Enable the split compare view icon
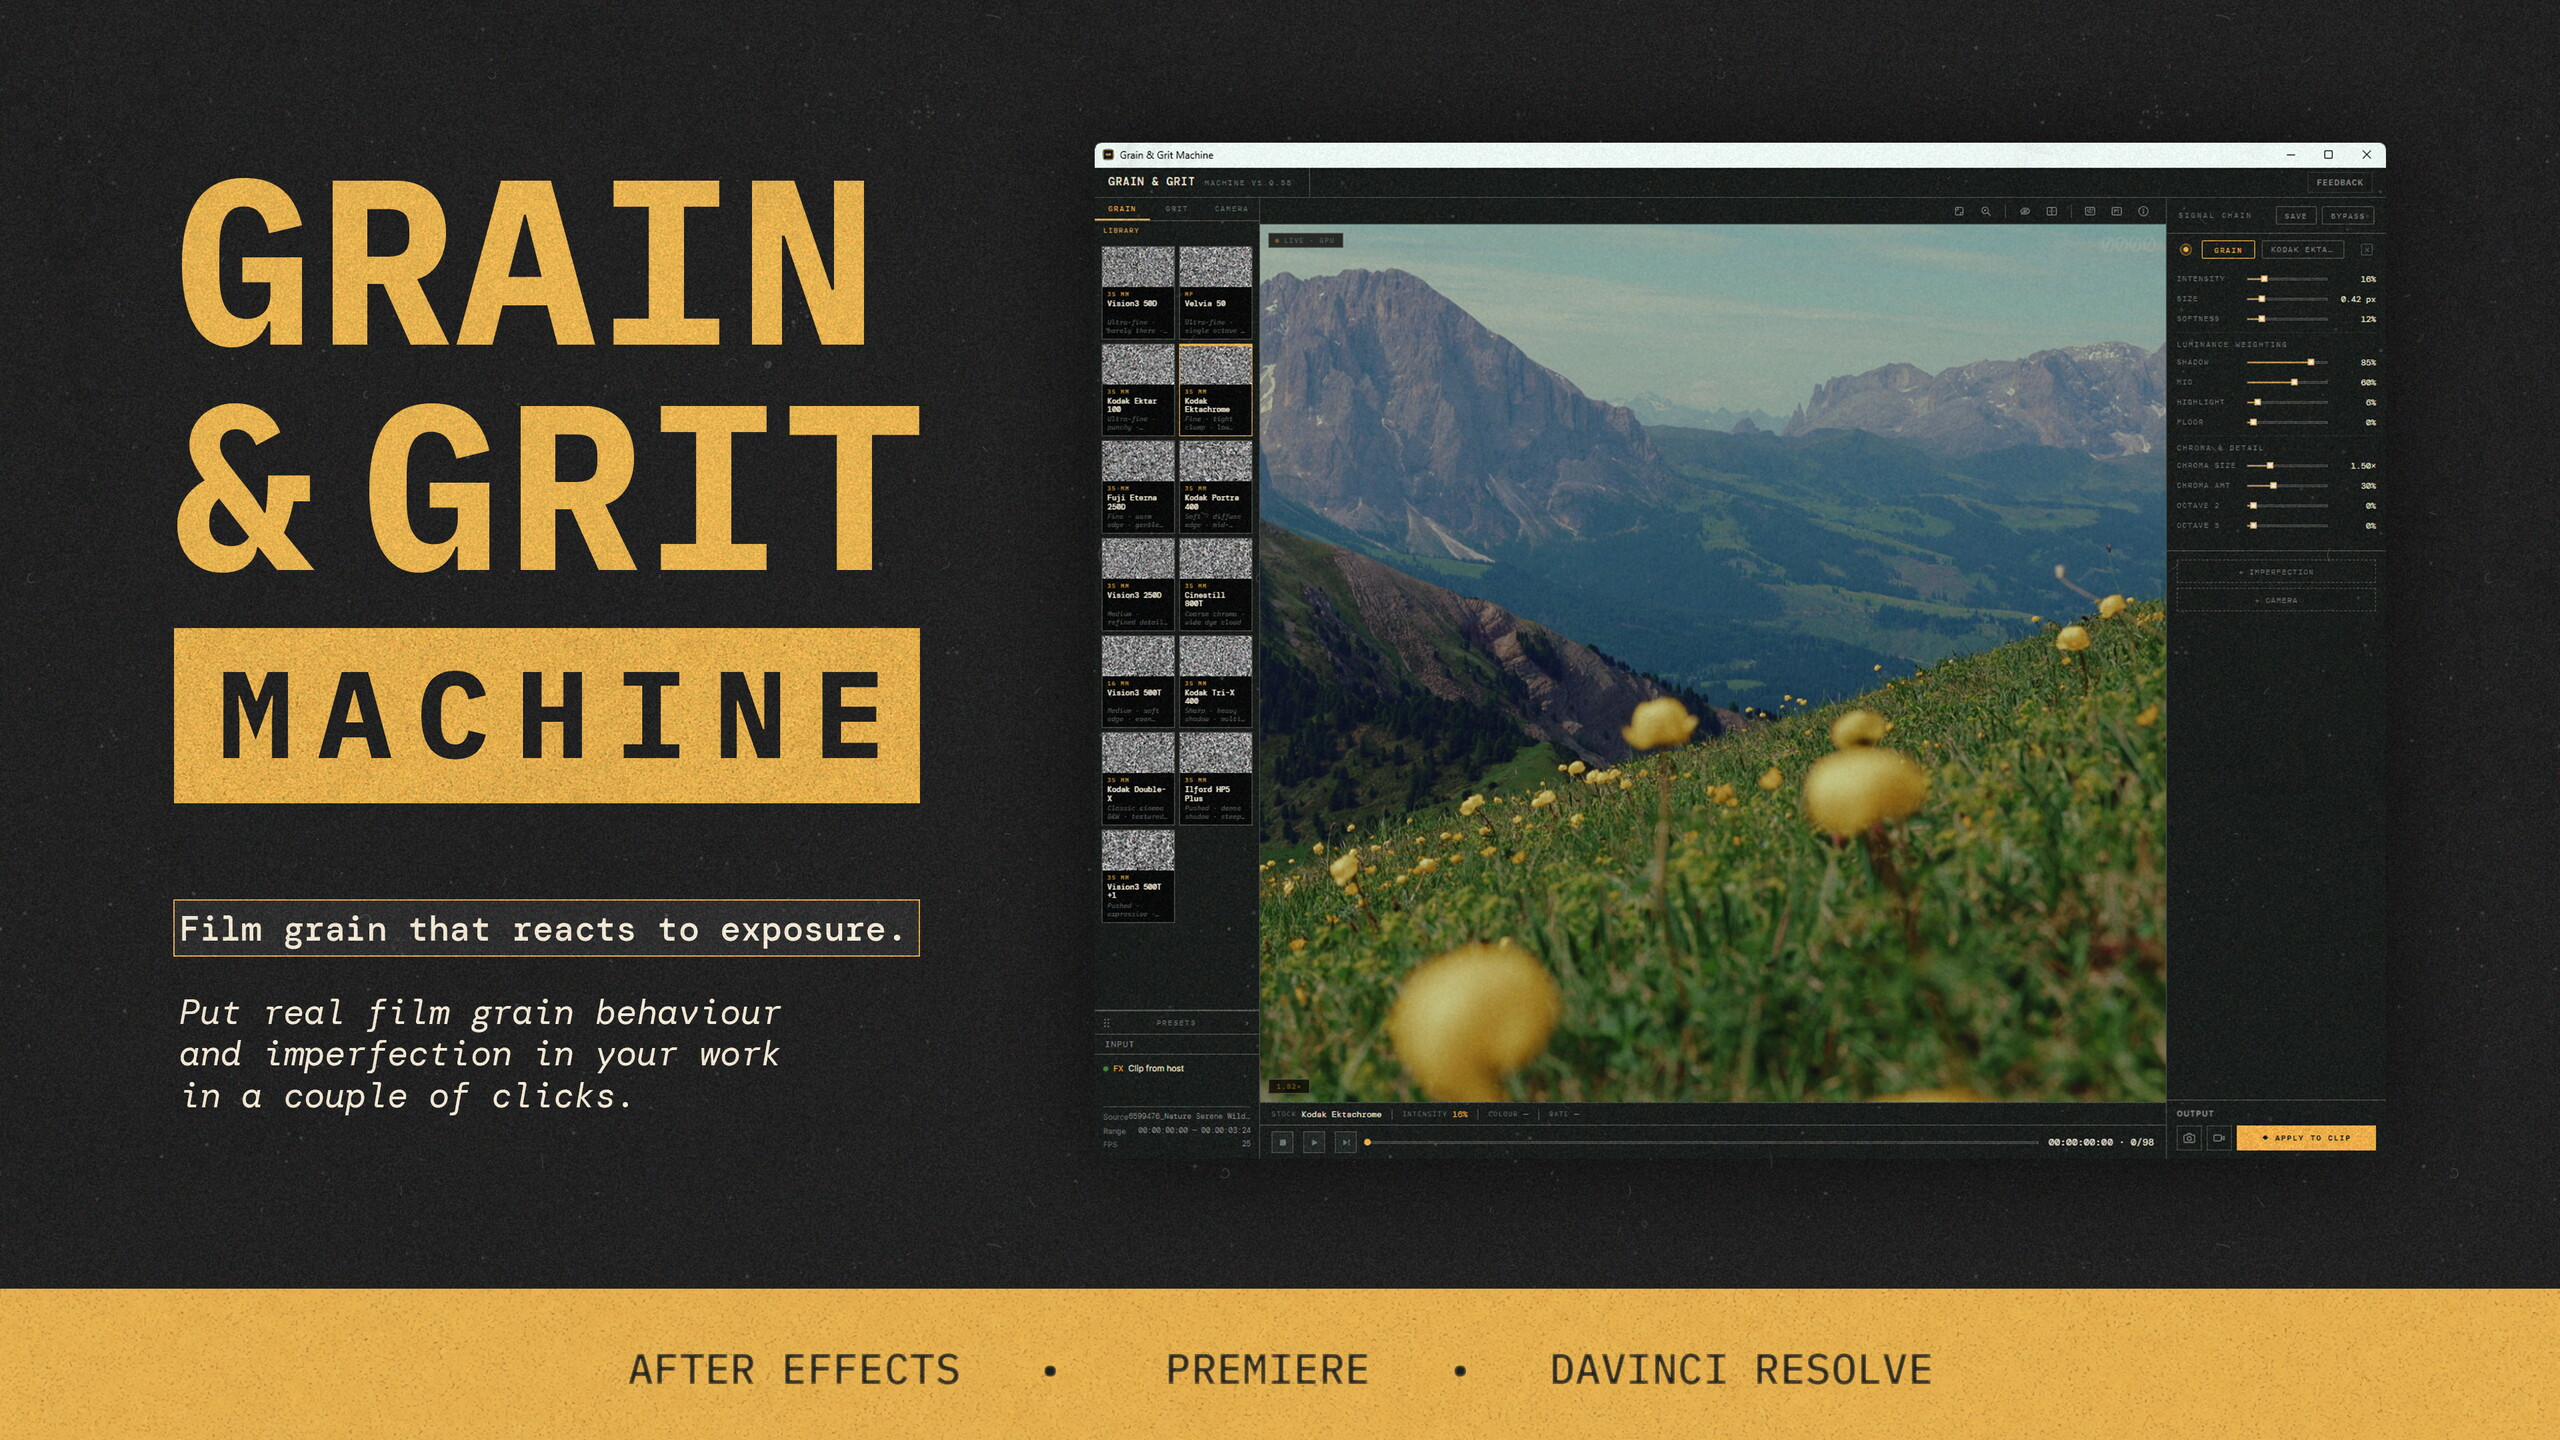This screenshot has width=2560, height=1440. coord(2051,211)
